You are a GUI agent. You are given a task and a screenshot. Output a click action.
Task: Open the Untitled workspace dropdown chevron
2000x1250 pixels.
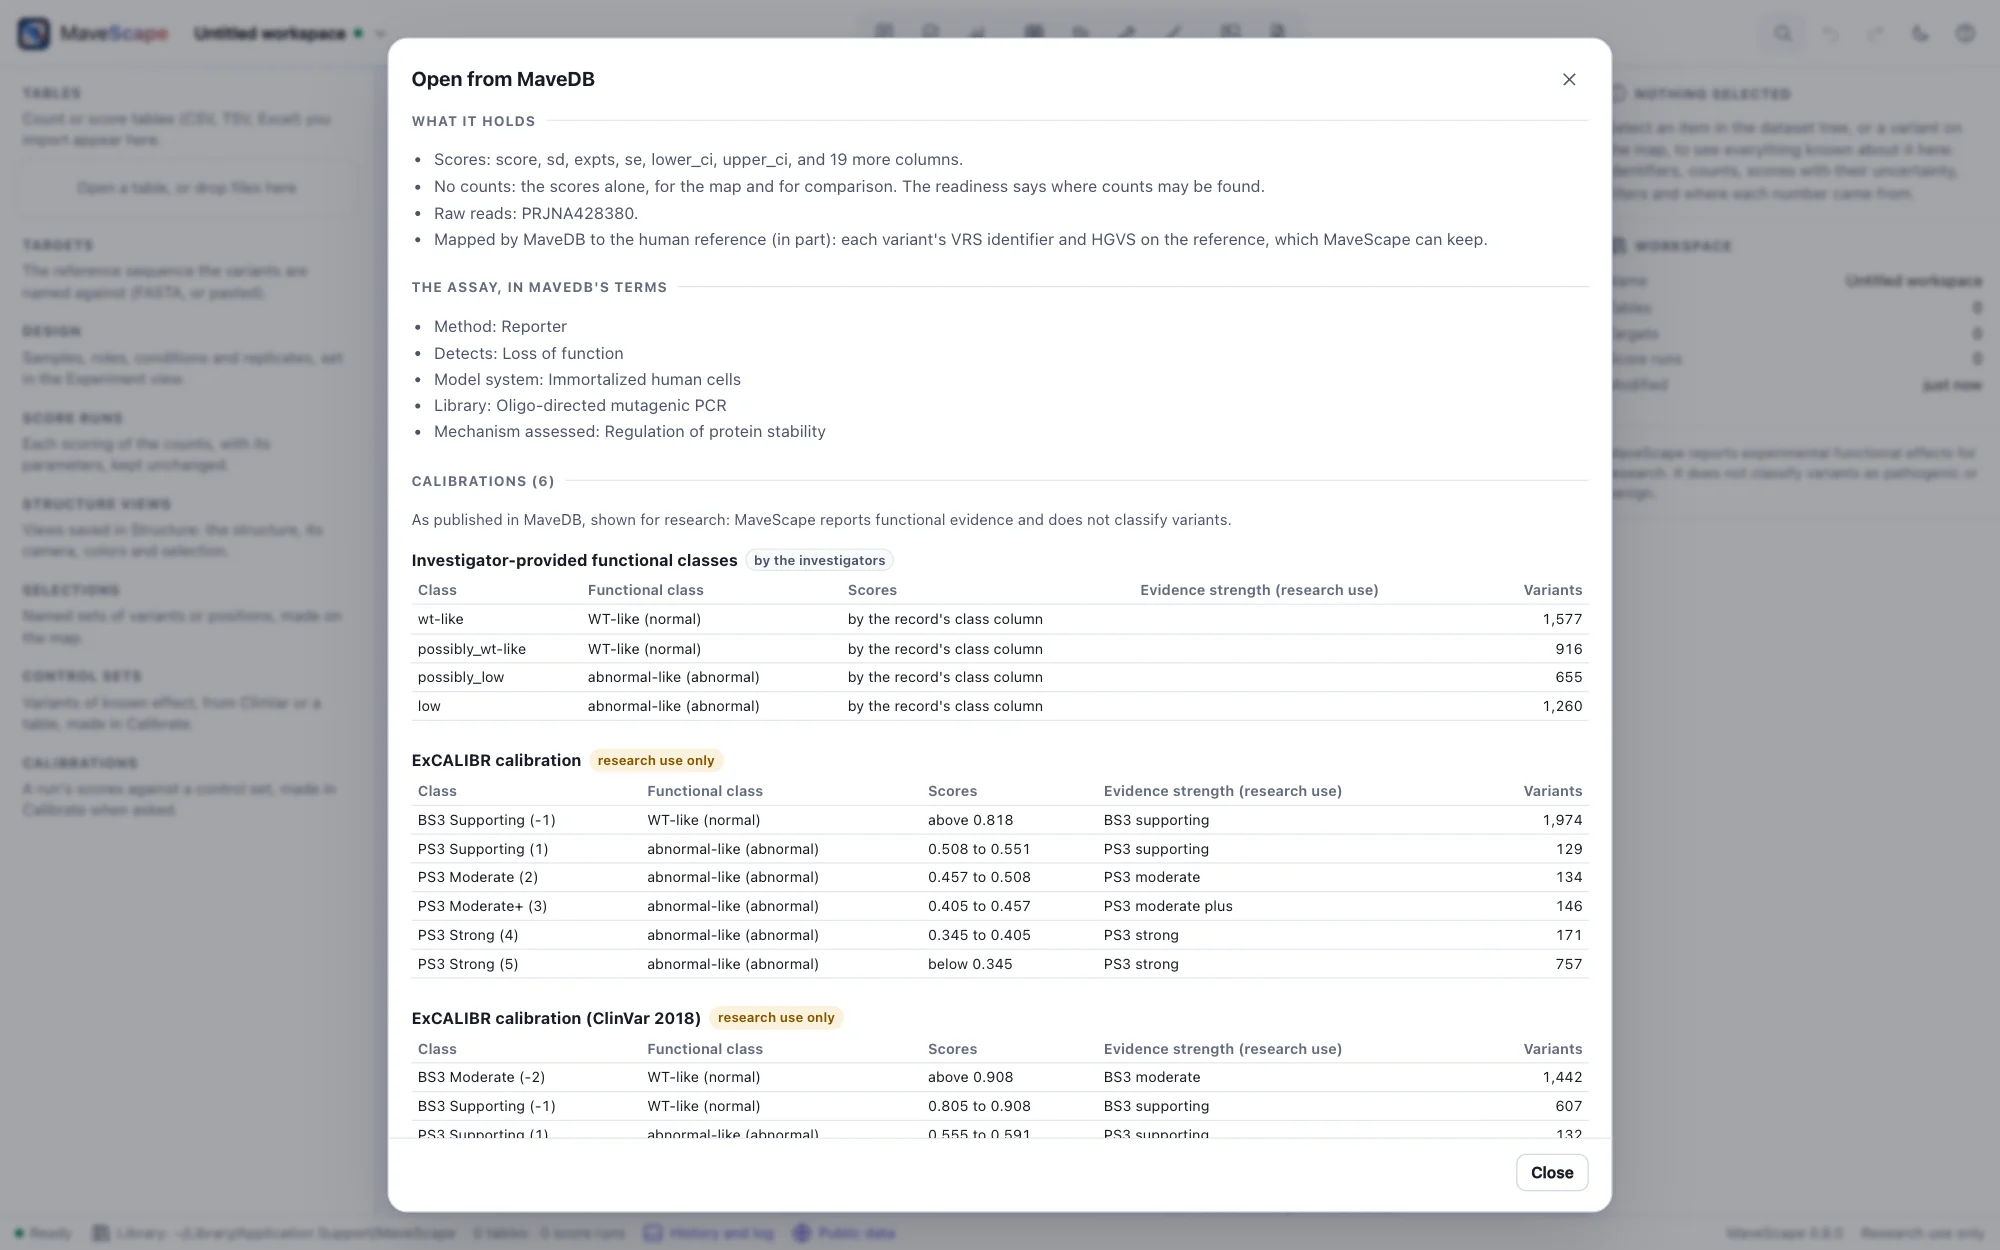pyautogui.click(x=380, y=33)
